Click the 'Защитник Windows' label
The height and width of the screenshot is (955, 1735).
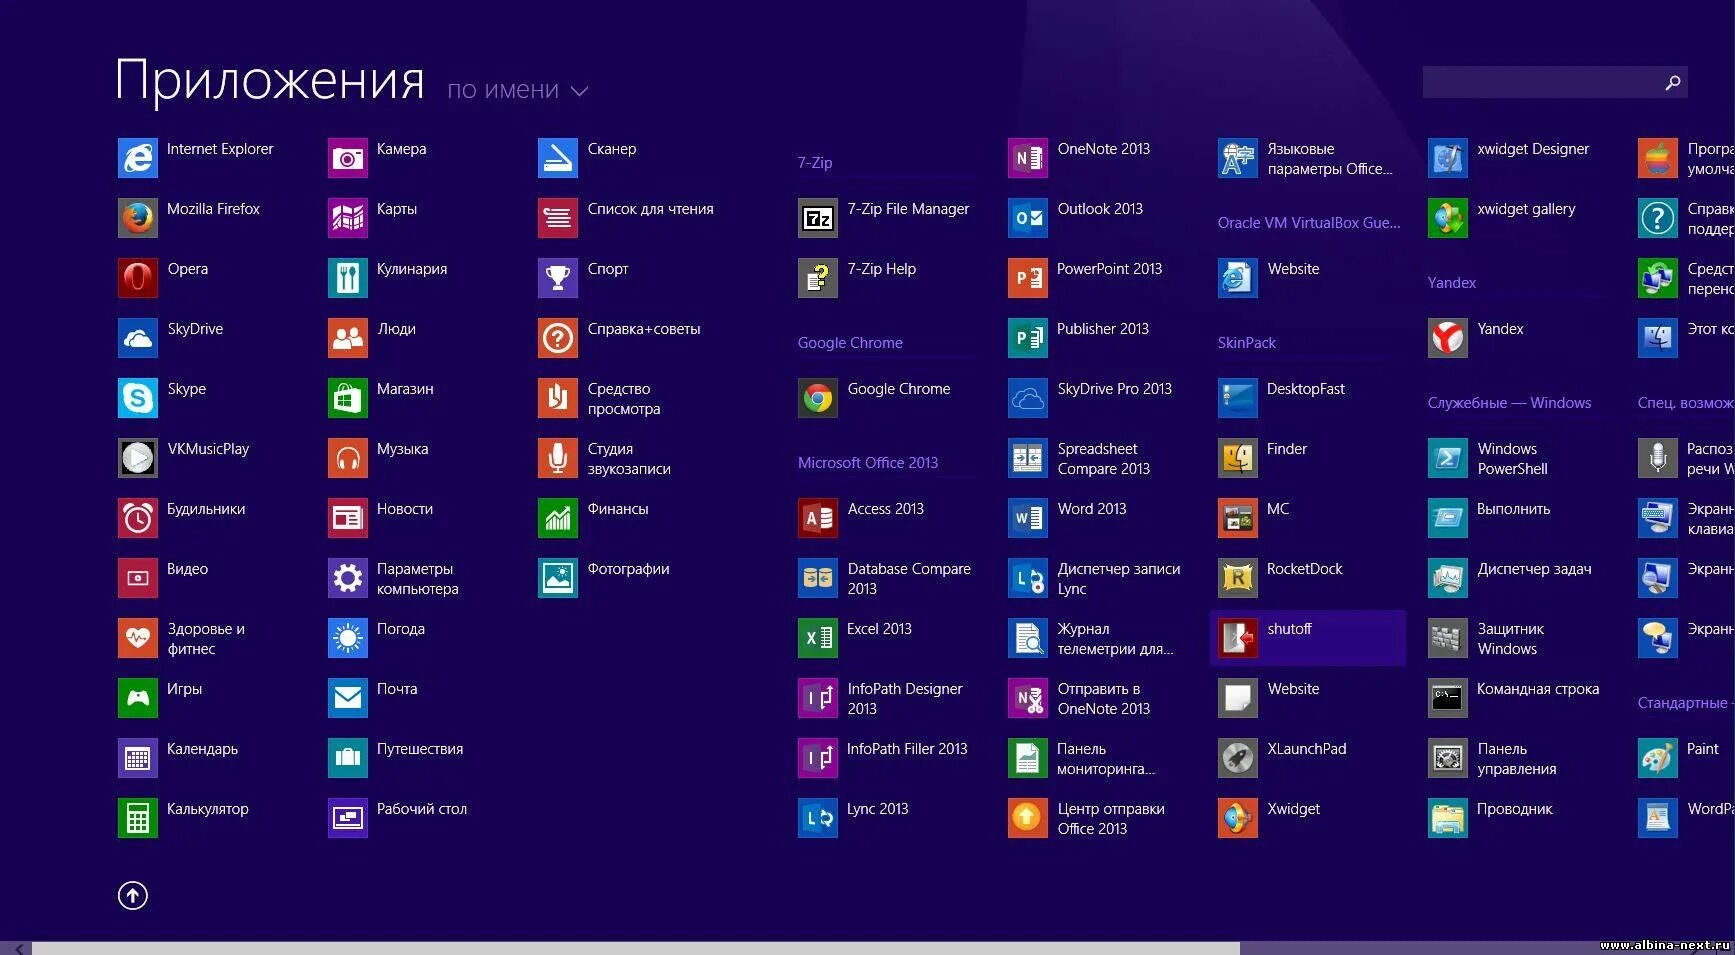(1510, 639)
